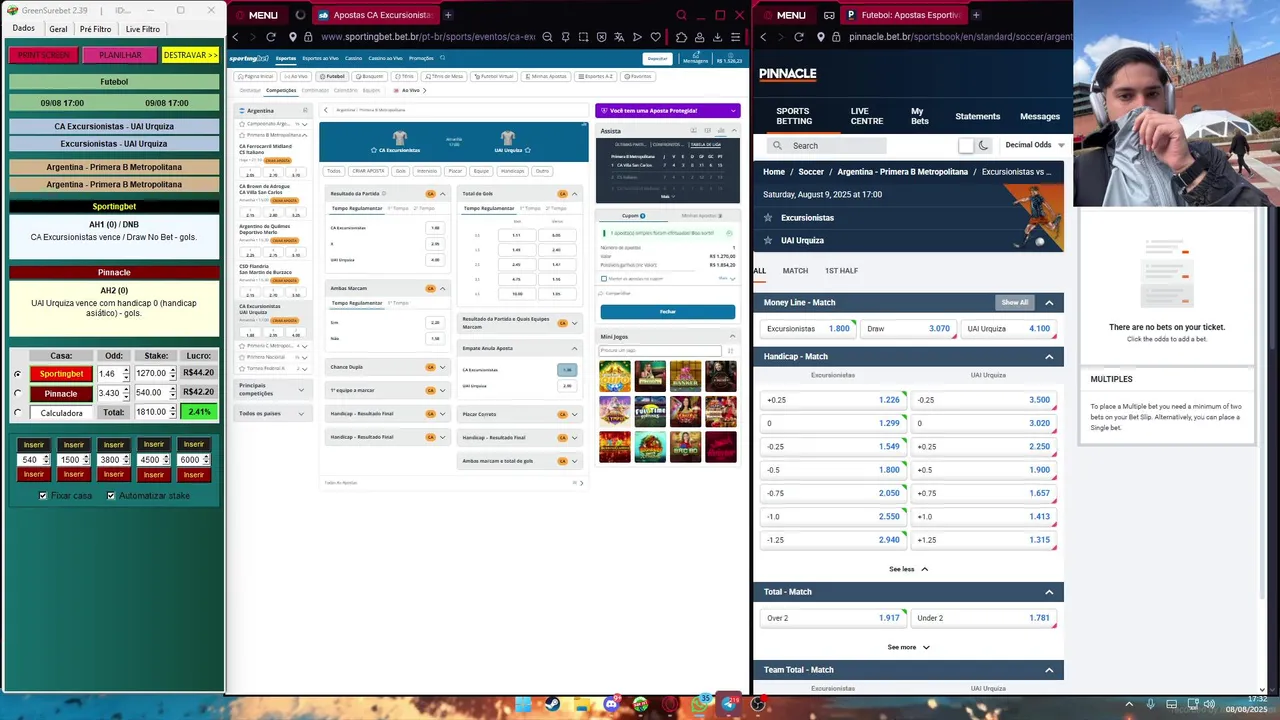Open the Decimal Odds dropdown on Pinnacle
1280x720 pixels.
coord(1034,145)
